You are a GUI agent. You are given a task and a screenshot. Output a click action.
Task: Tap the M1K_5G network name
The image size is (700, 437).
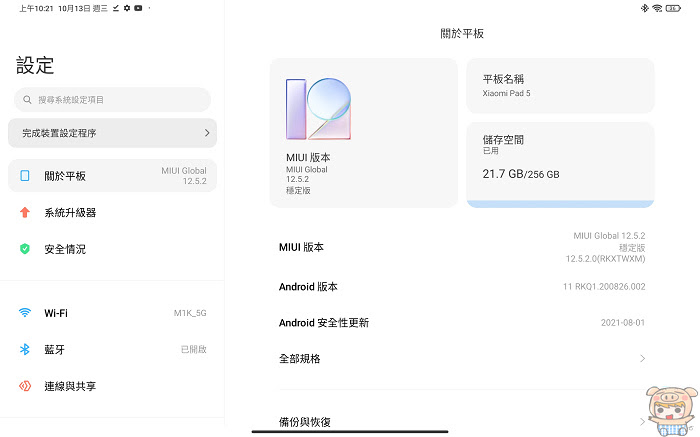(190, 313)
